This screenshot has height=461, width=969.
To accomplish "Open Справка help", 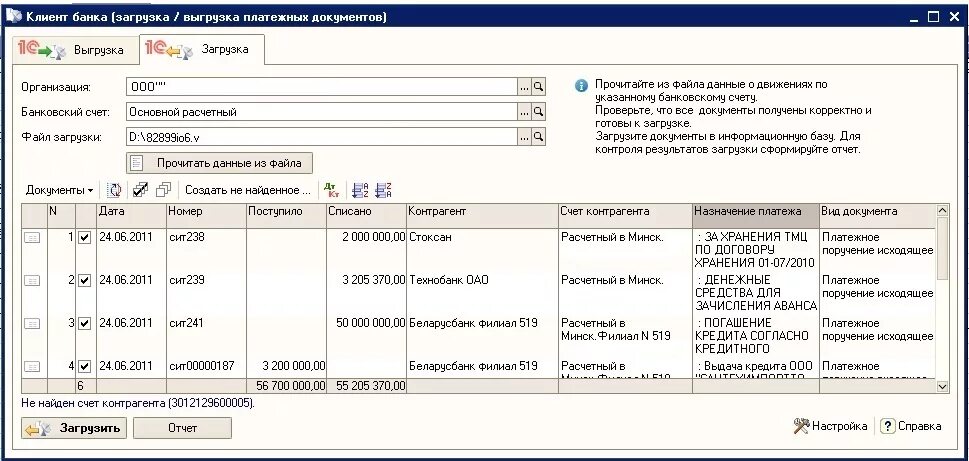I will [911, 426].
